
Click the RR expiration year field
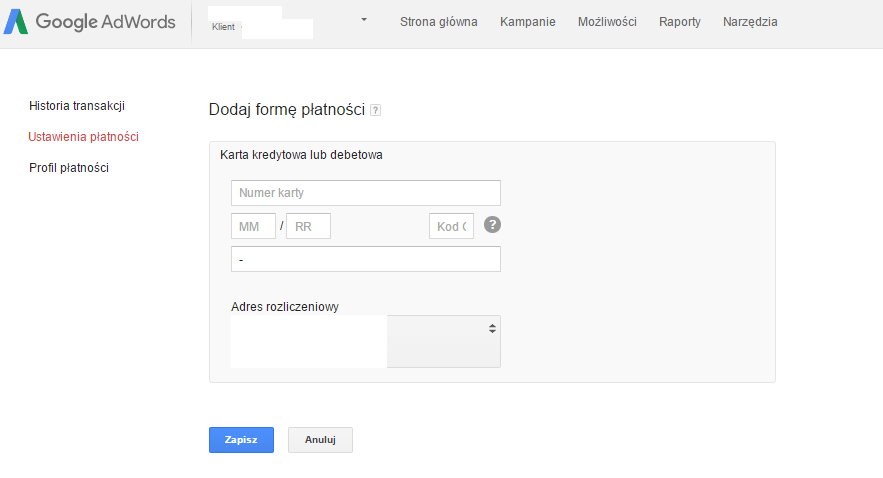pyautogui.click(x=308, y=226)
